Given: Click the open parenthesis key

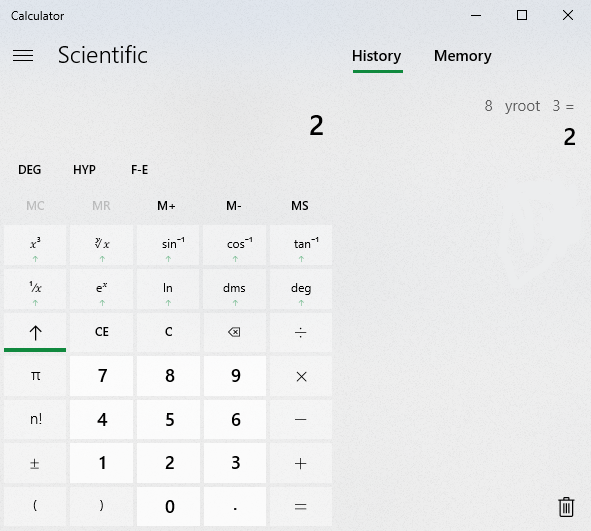Looking at the screenshot, I should pyautogui.click(x=35, y=507).
